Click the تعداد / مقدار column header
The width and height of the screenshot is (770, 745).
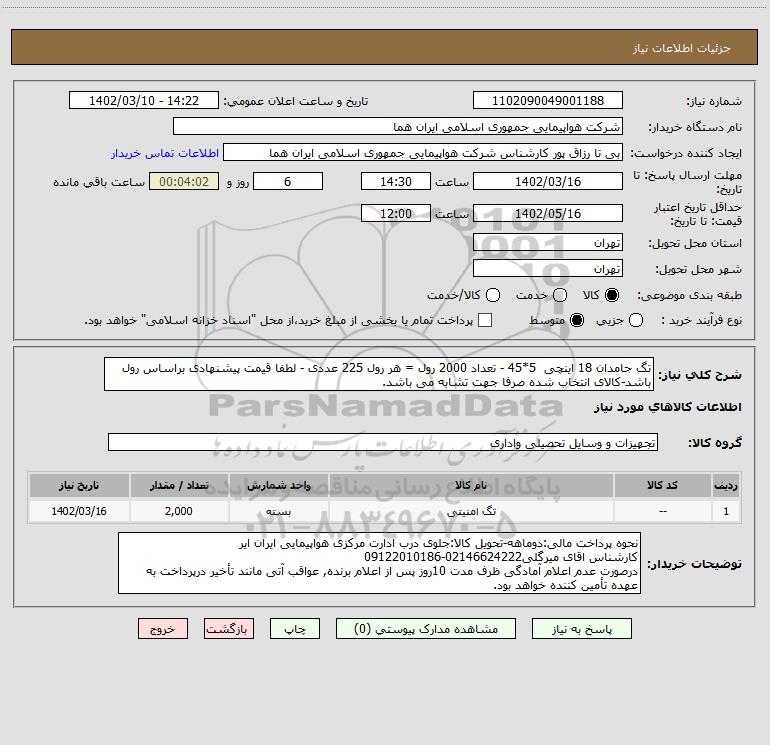coord(179,485)
